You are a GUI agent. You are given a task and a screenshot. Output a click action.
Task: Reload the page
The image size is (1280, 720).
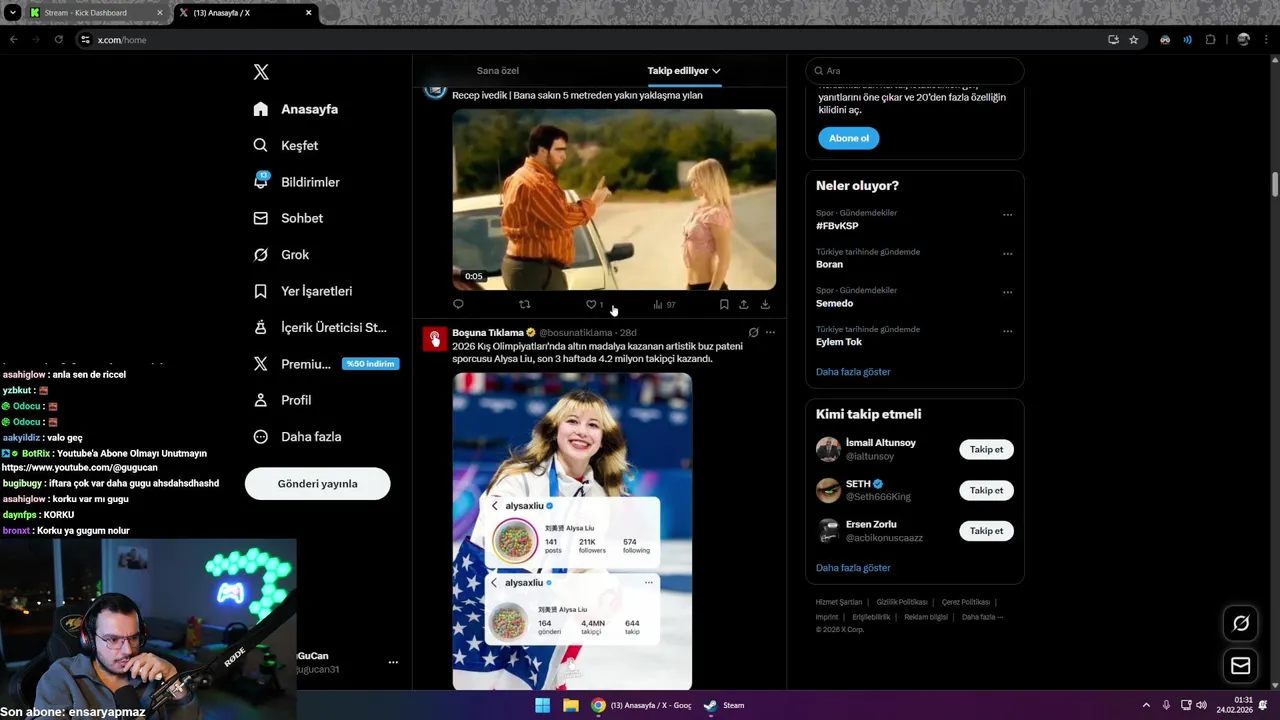coord(58,40)
